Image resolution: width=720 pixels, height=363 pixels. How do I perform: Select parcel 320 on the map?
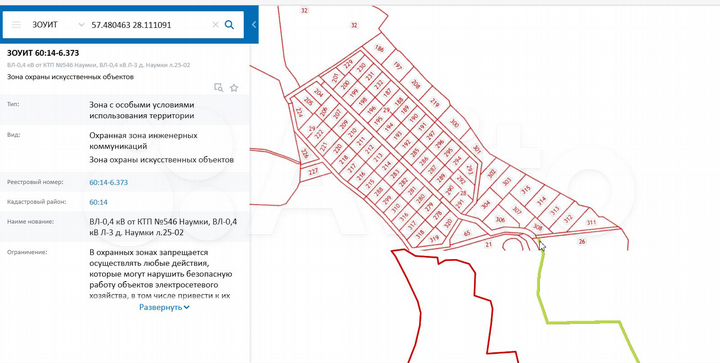(448, 223)
